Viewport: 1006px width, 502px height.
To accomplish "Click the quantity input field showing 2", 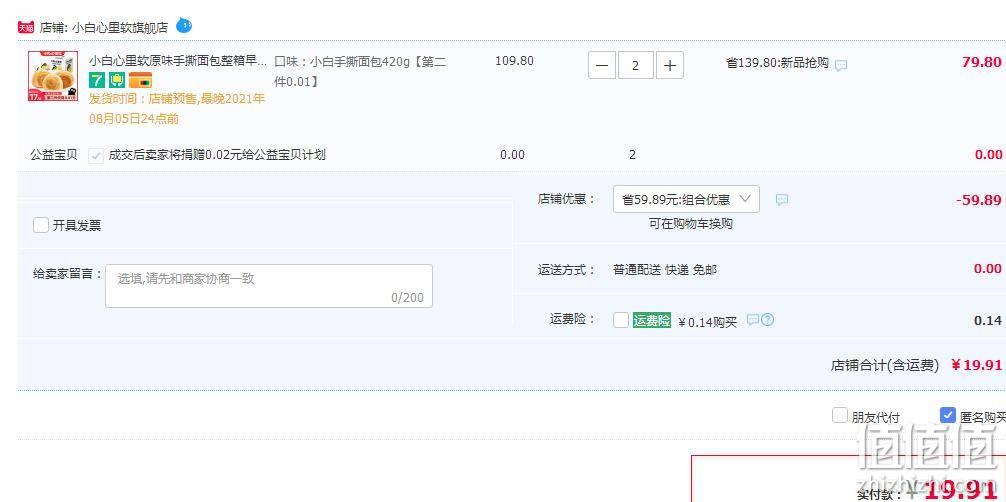I will click(x=636, y=65).
